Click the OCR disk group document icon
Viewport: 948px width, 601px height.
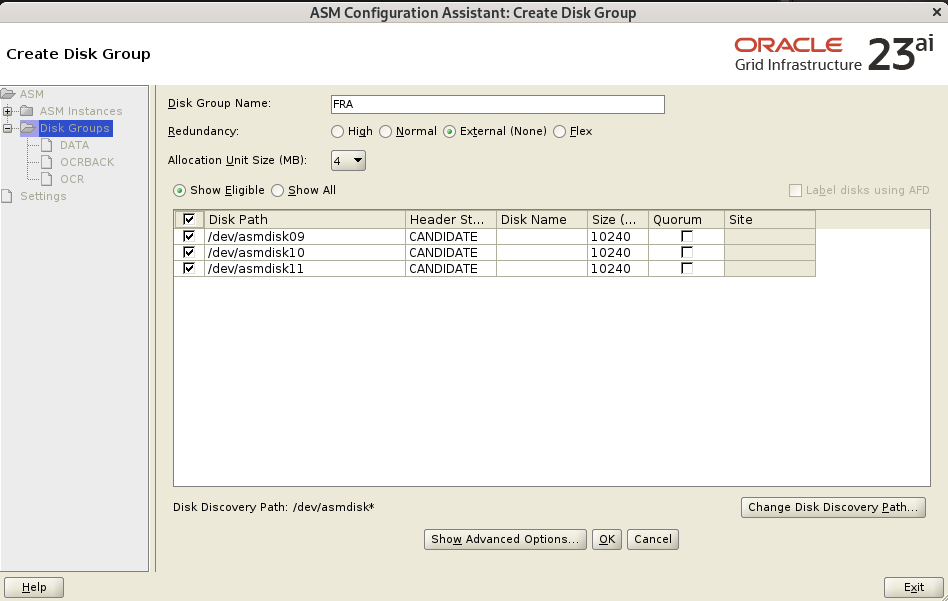(x=47, y=178)
